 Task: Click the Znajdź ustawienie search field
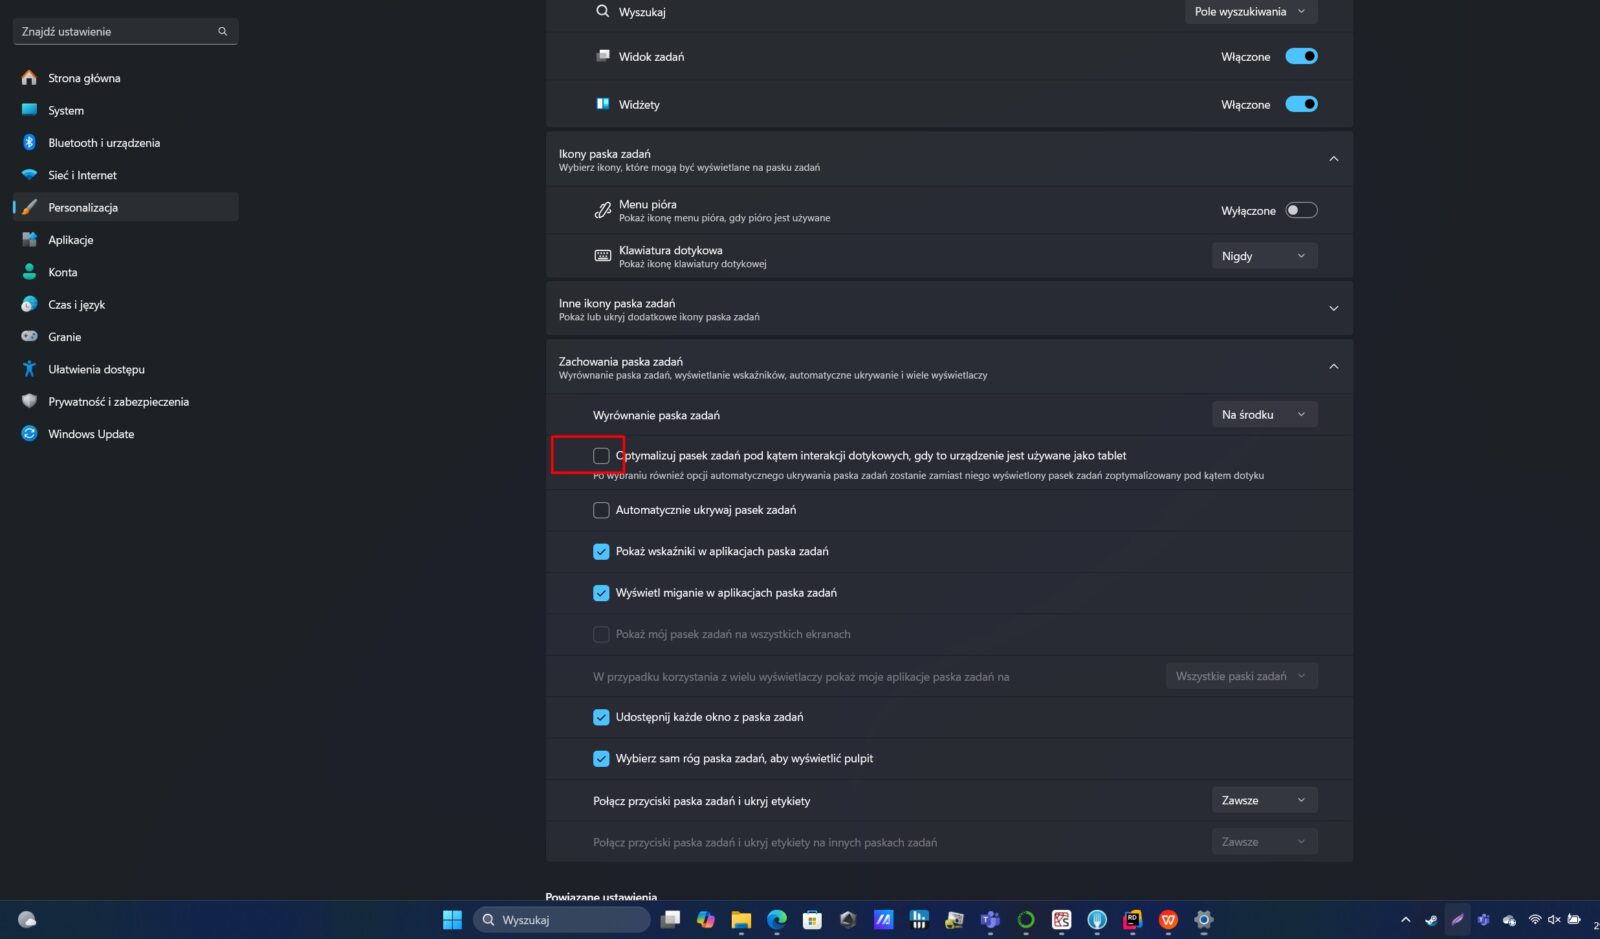[118, 32]
